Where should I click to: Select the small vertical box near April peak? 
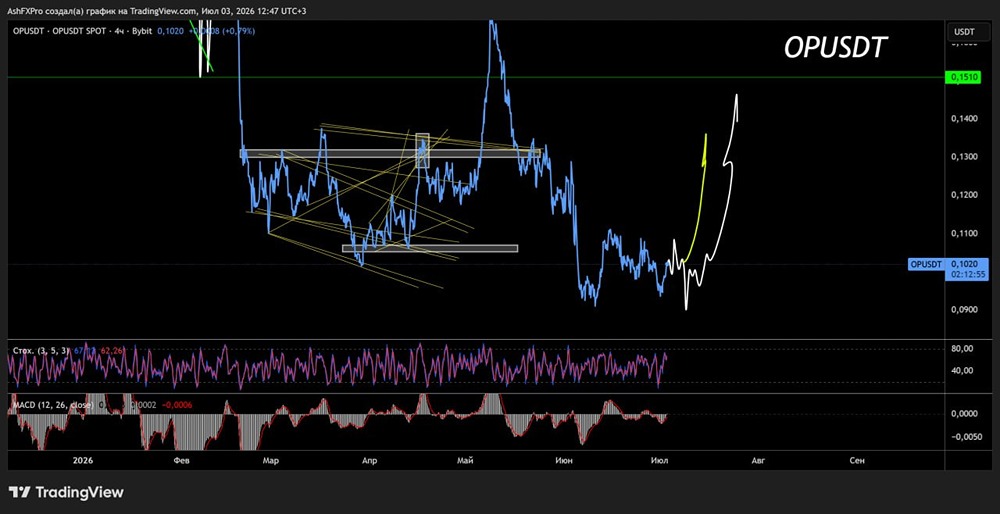coord(422,151)
